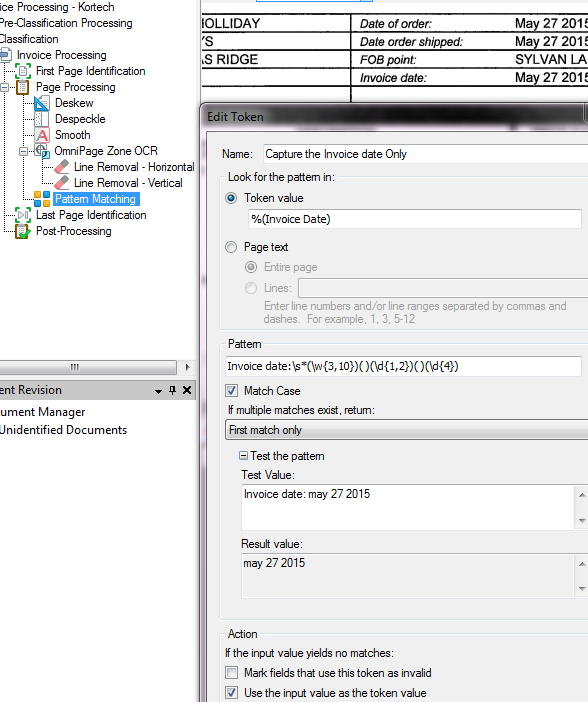
Task: Select the Page text radio button
Action: click(x=231, y=247)
